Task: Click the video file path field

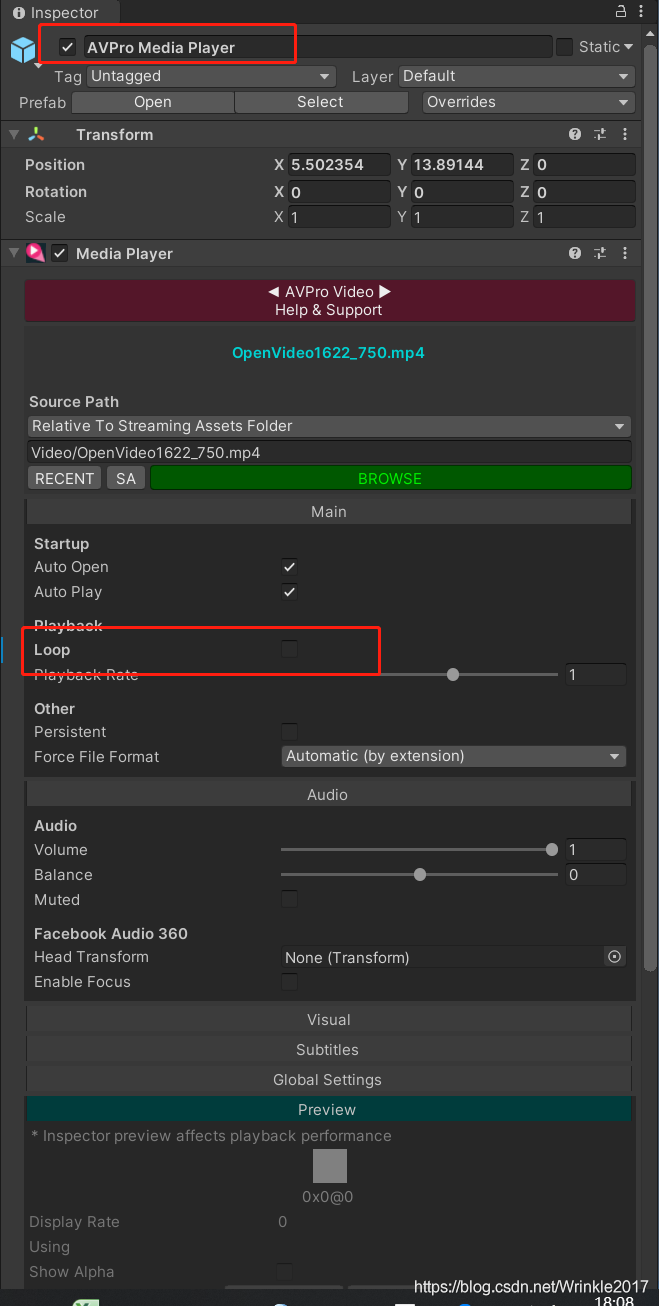Action: pyautogui.click(x=329, y=453)
